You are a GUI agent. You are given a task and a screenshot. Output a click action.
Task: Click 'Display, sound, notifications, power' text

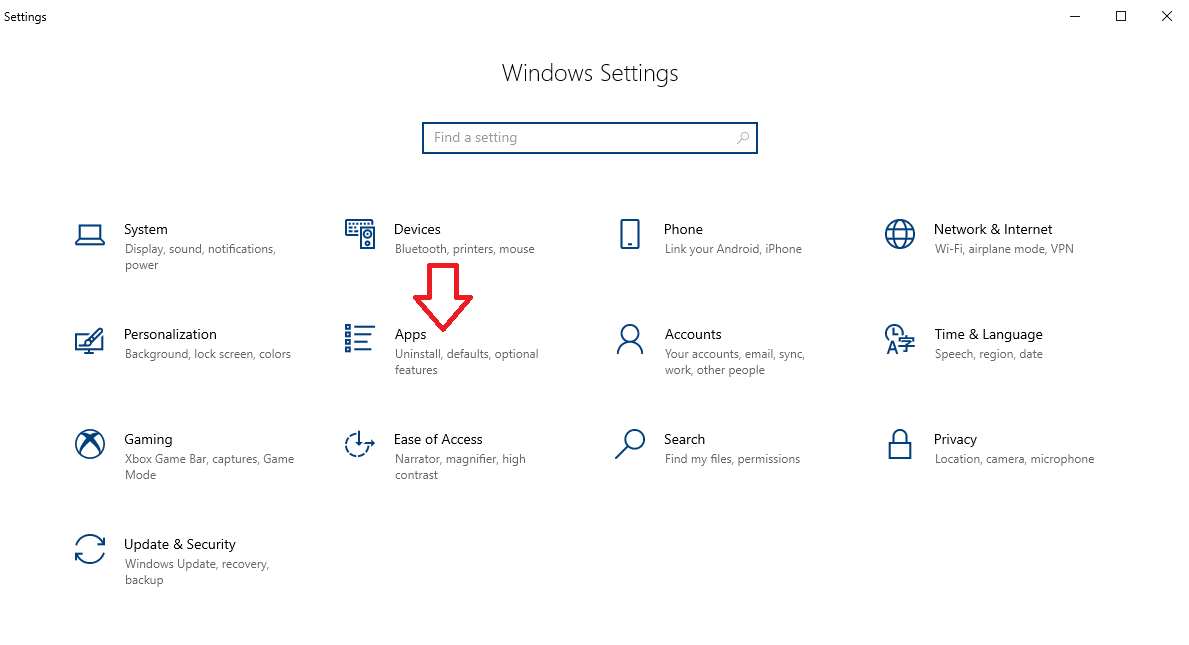200,257
